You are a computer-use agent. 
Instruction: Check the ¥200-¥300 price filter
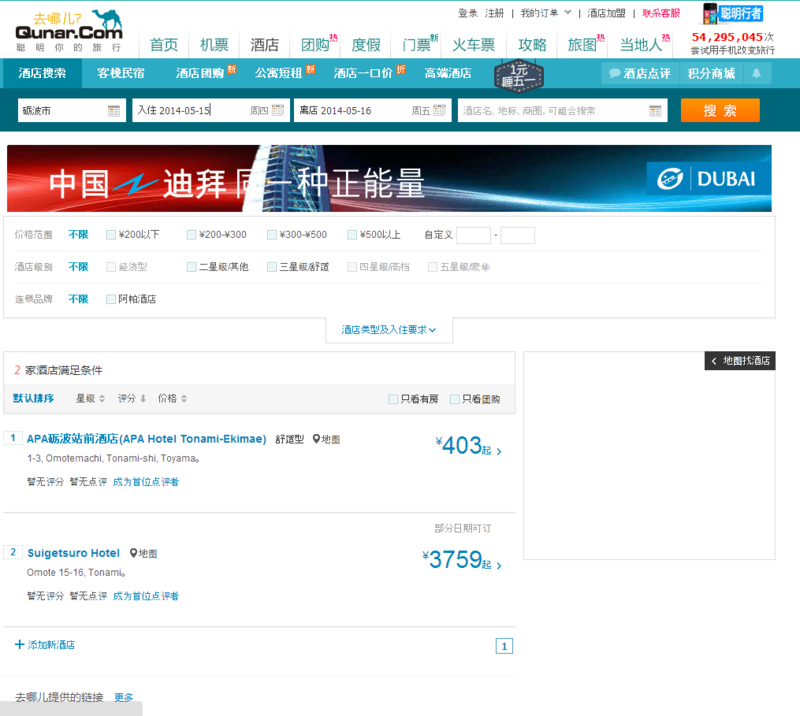191,235
